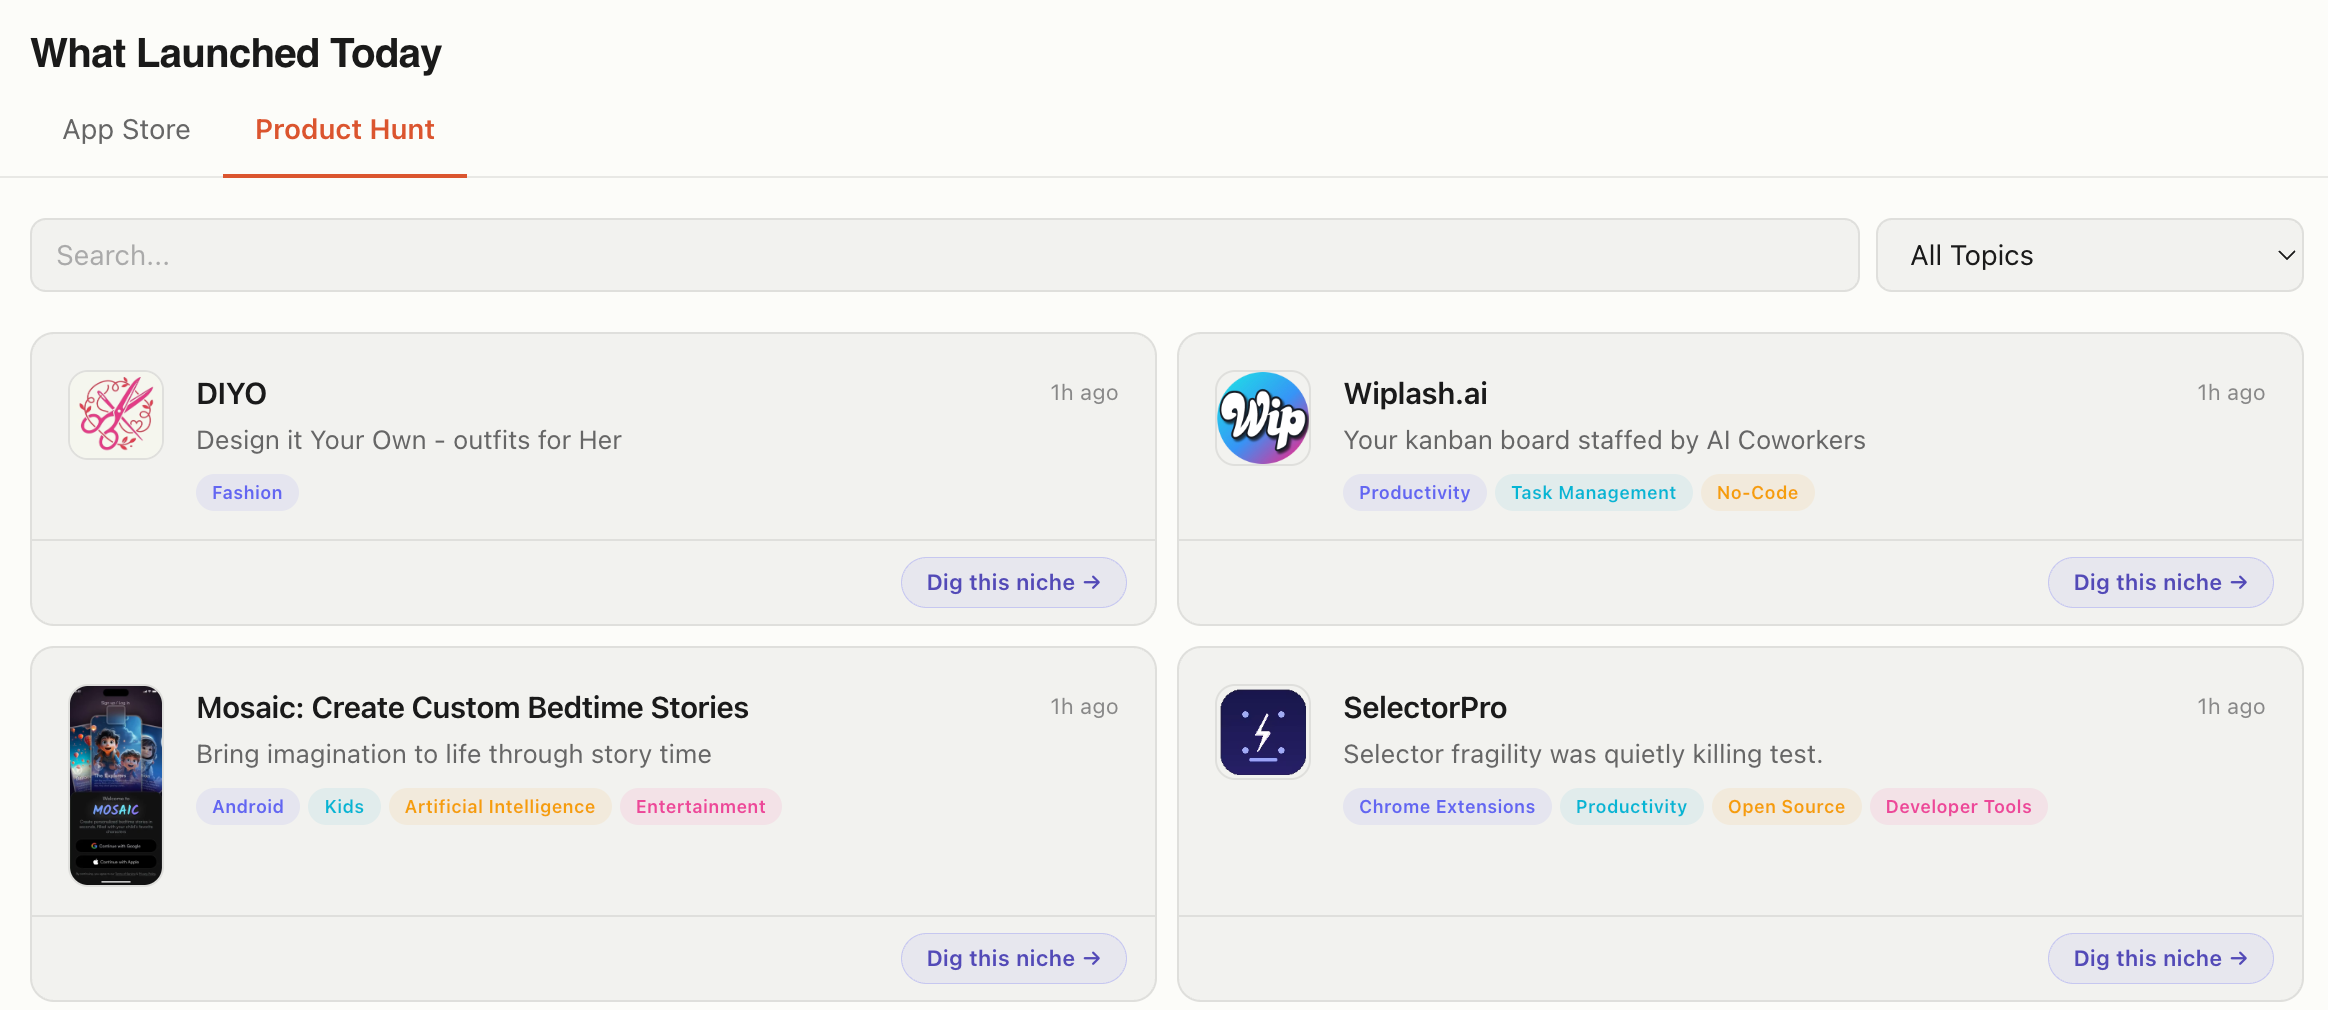
Task: Open the DIYO product title
Action: pos(231,394)
